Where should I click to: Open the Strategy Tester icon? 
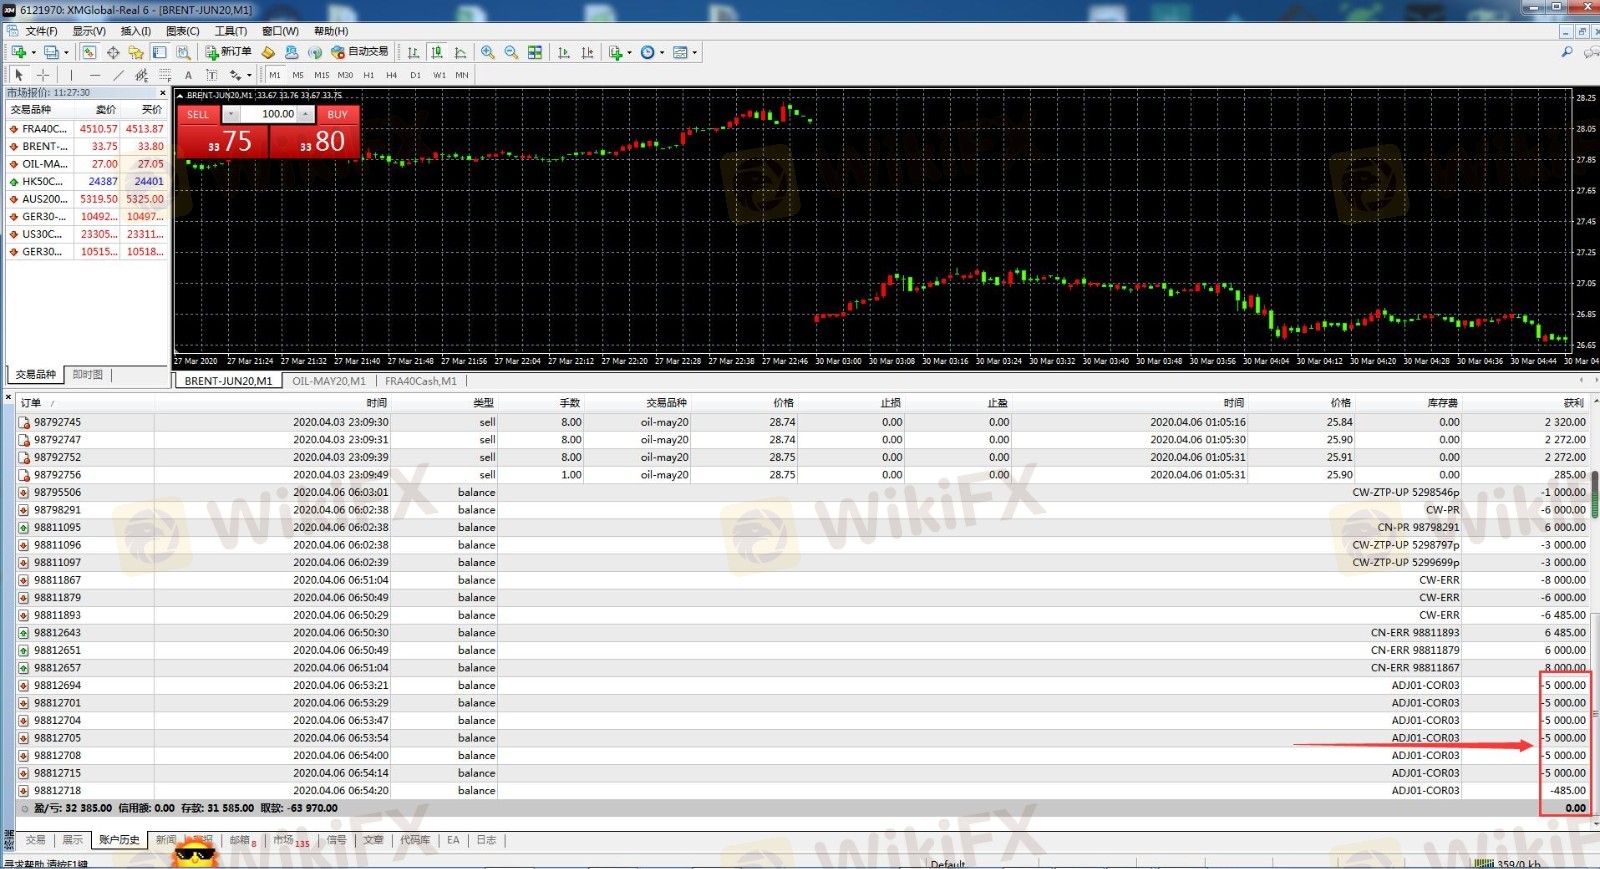click(183, 52)
